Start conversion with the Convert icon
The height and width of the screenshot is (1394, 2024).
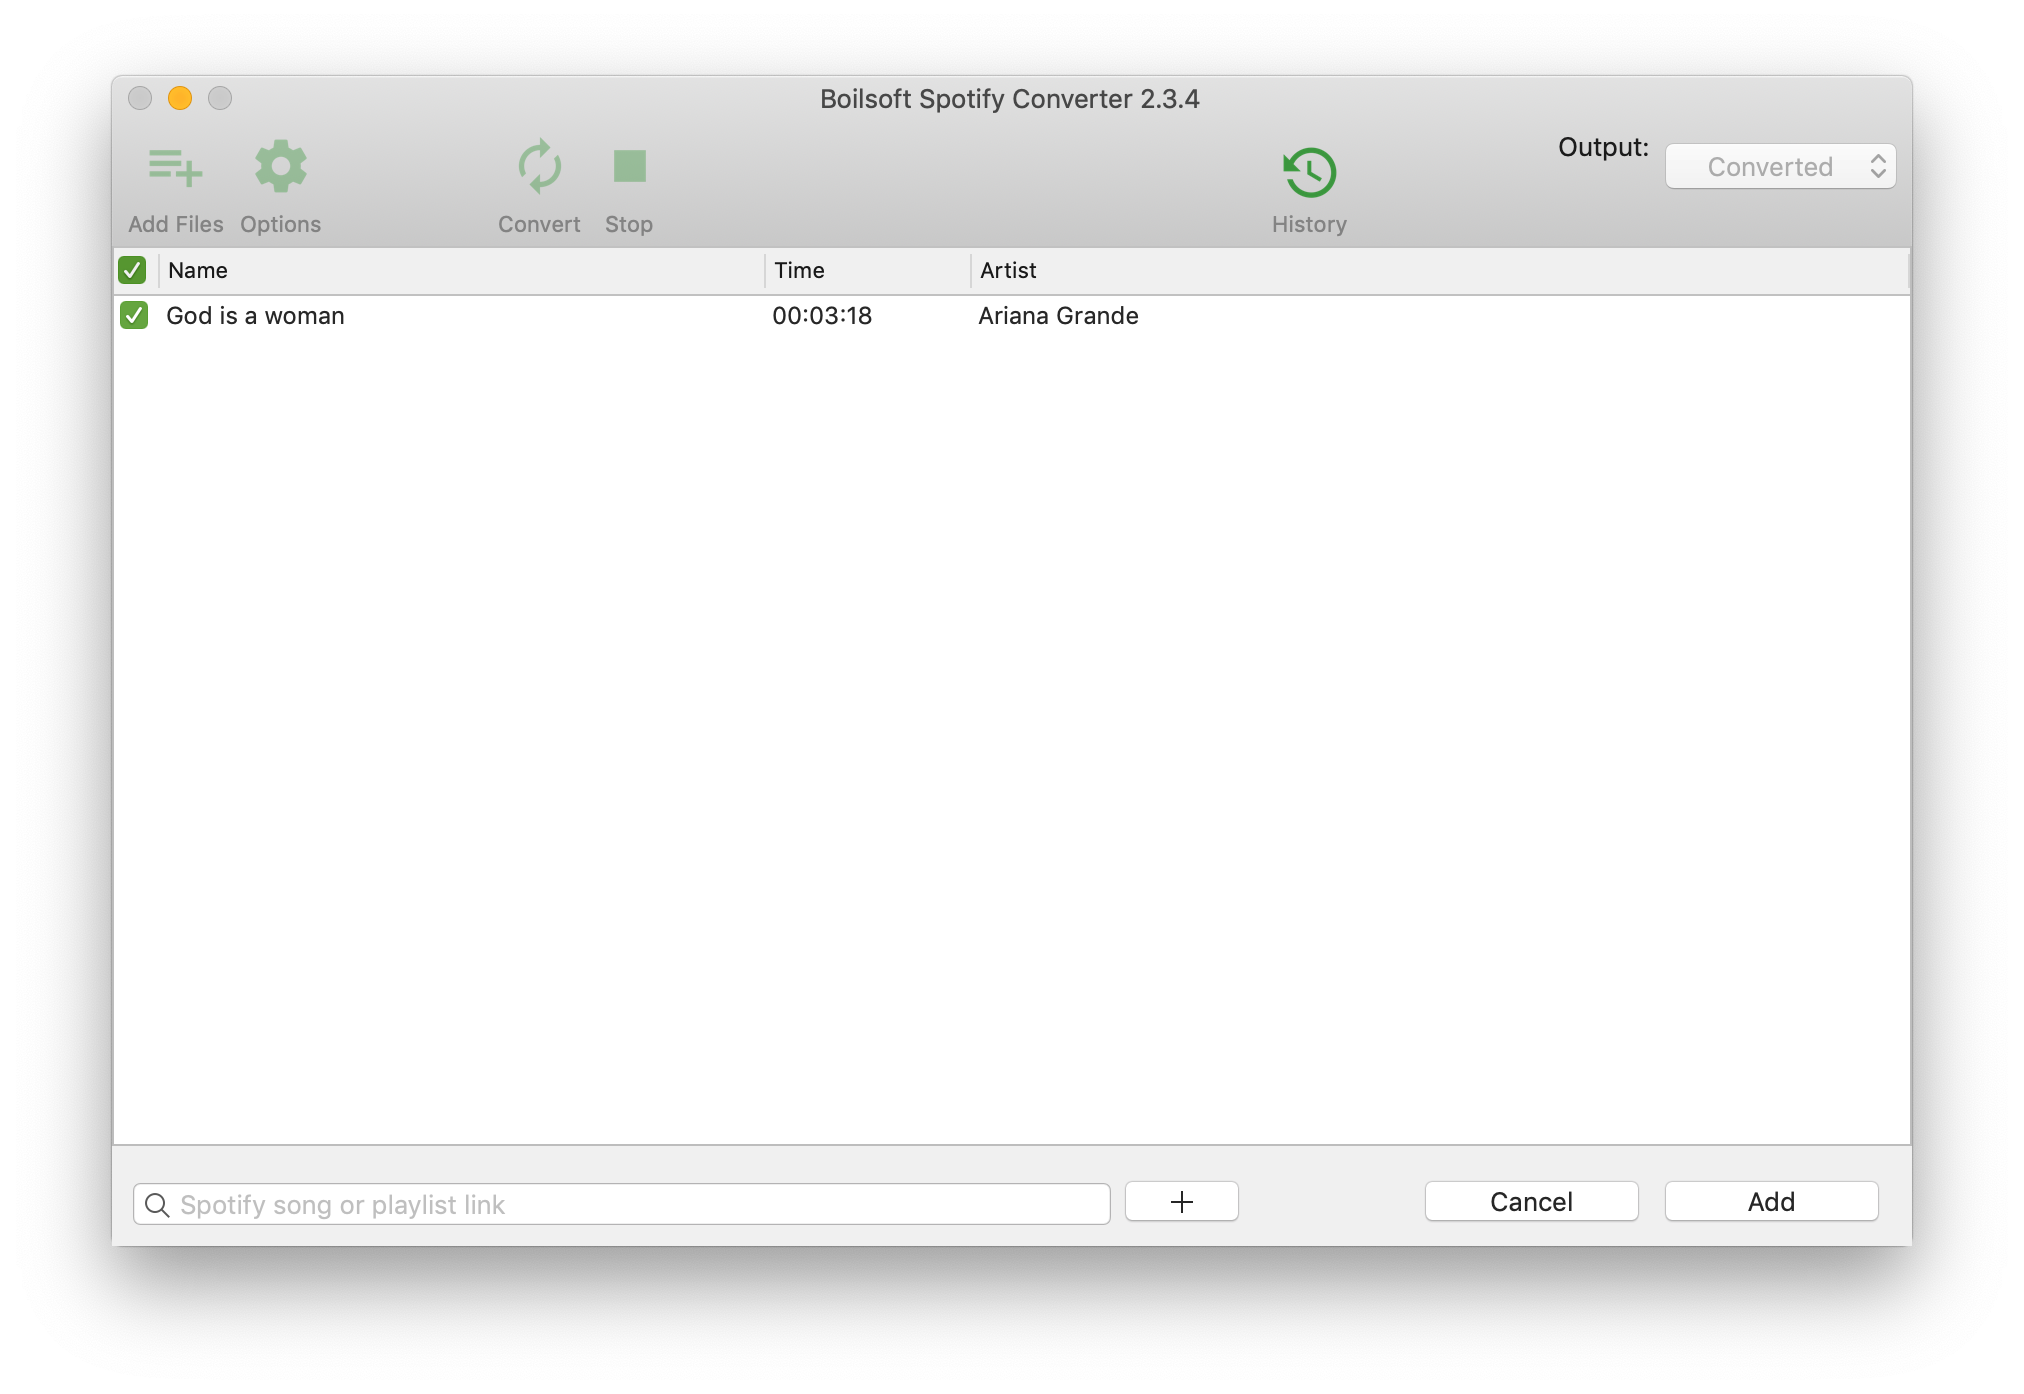coord(539,166)
